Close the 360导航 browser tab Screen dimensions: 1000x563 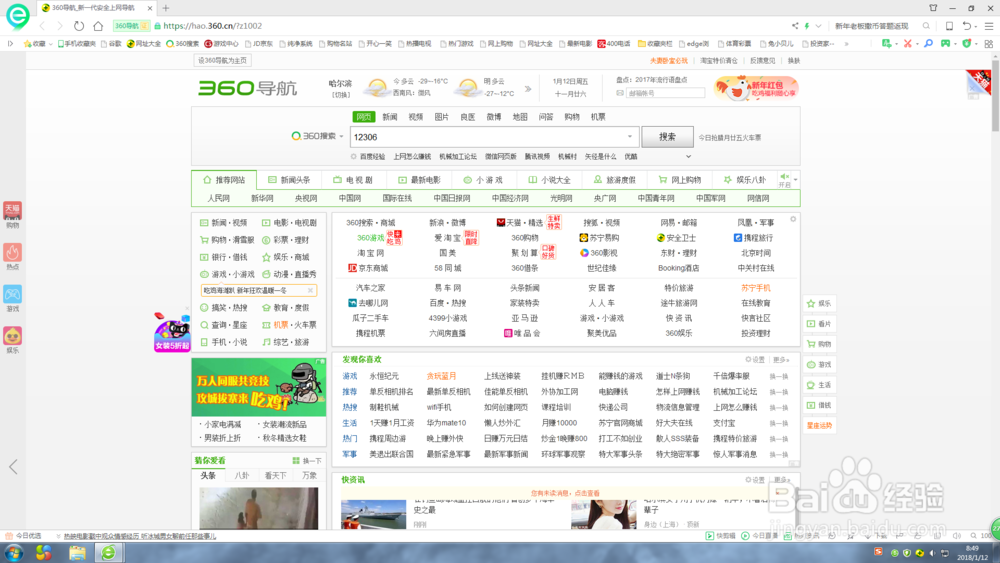(150, 8)
